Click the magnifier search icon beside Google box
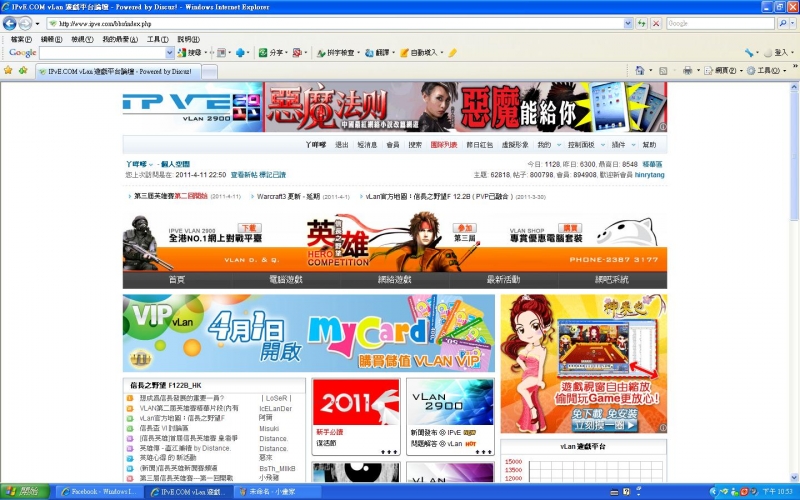The width and height of the screenshot is (800, 500). 782,23
